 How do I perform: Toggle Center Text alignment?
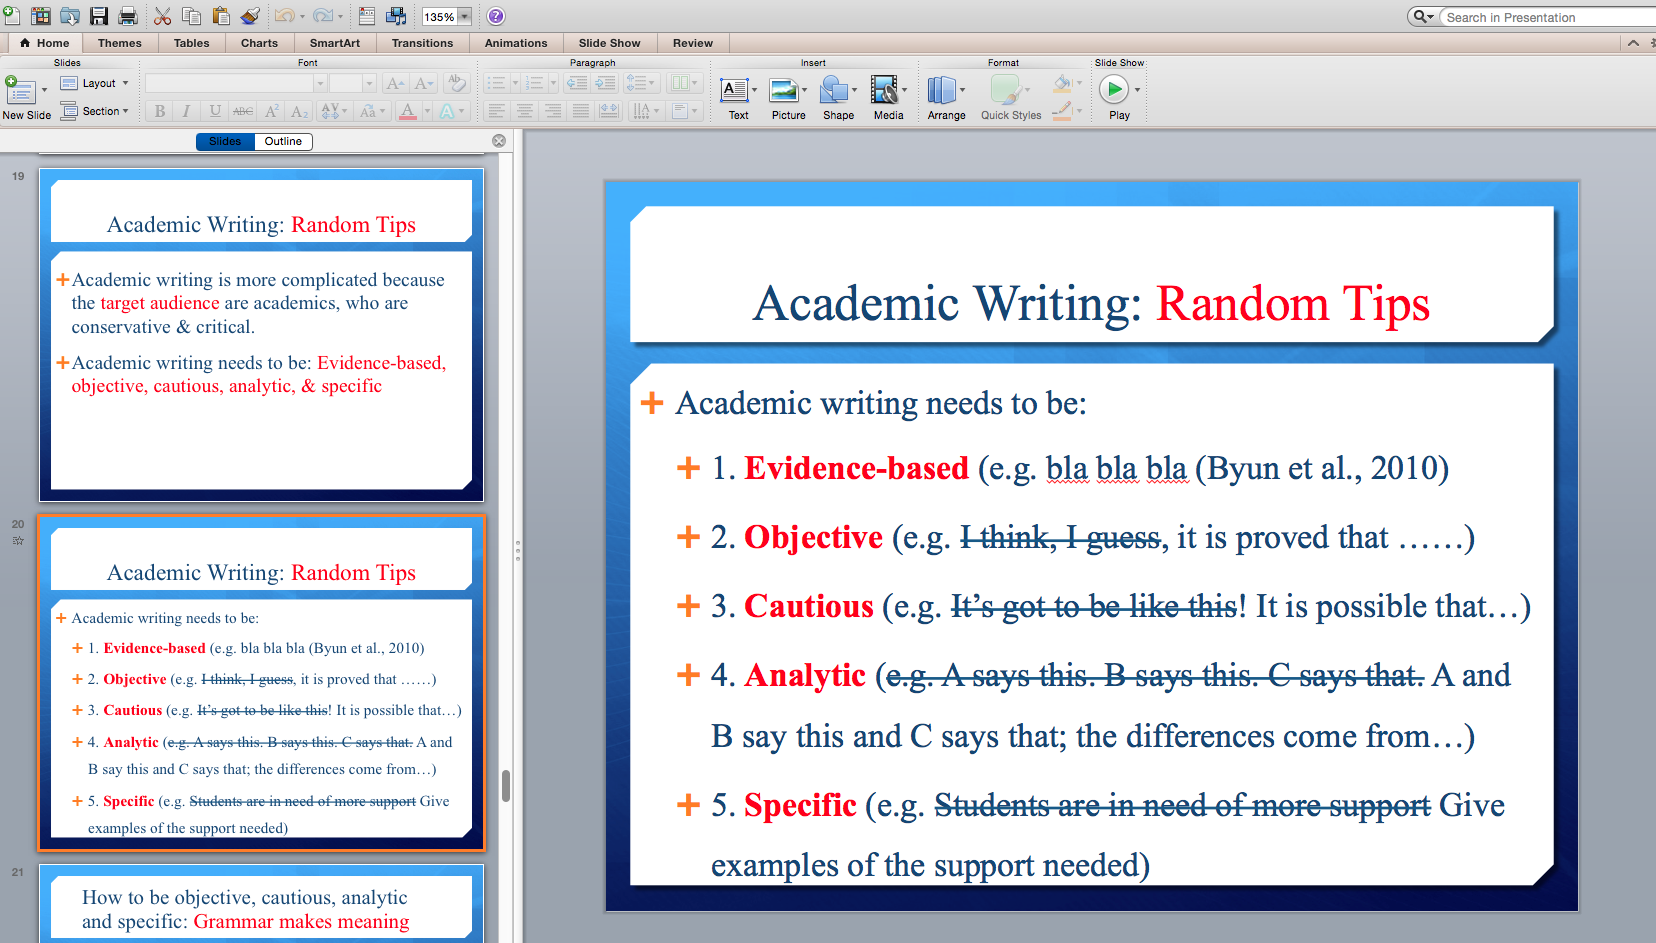[x=525, y=111]
